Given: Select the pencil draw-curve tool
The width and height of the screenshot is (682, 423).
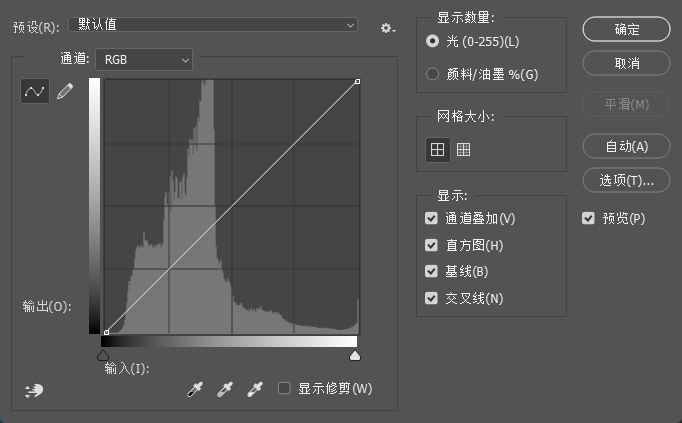Looking at the screenshot, I should 65,91.
